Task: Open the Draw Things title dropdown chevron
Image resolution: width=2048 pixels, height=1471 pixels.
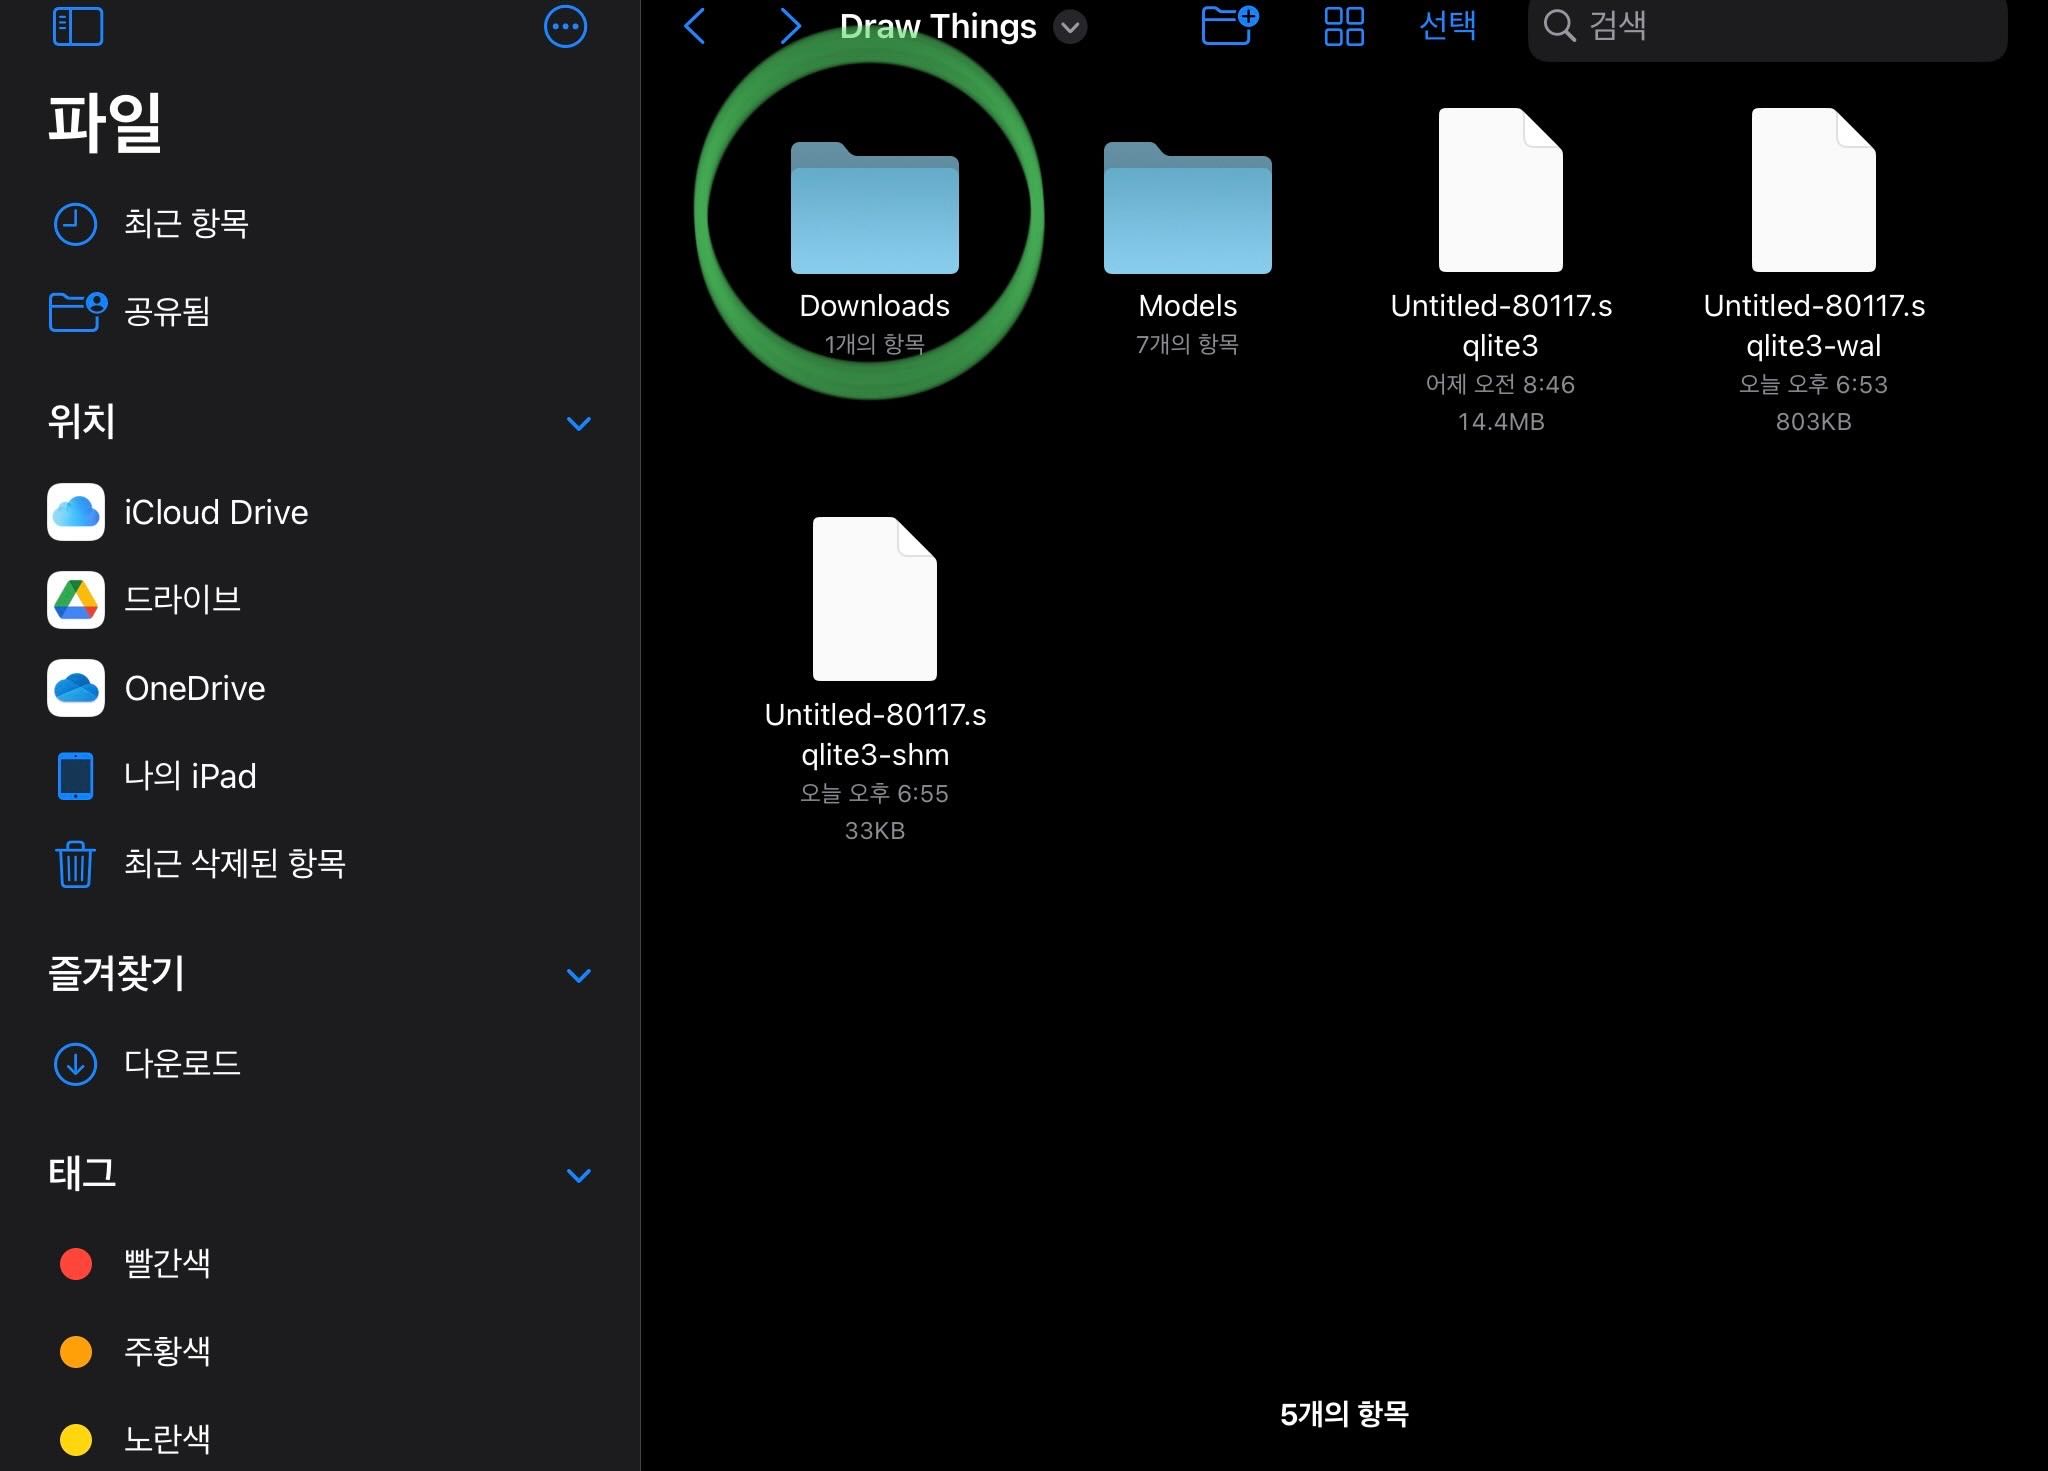Action: point(1069,29)
